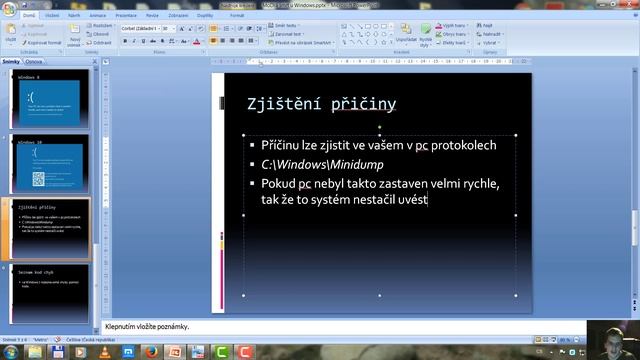Toggle Italic formatting
The height and width of the screenshot is (360, 640).
click(134, 41)
